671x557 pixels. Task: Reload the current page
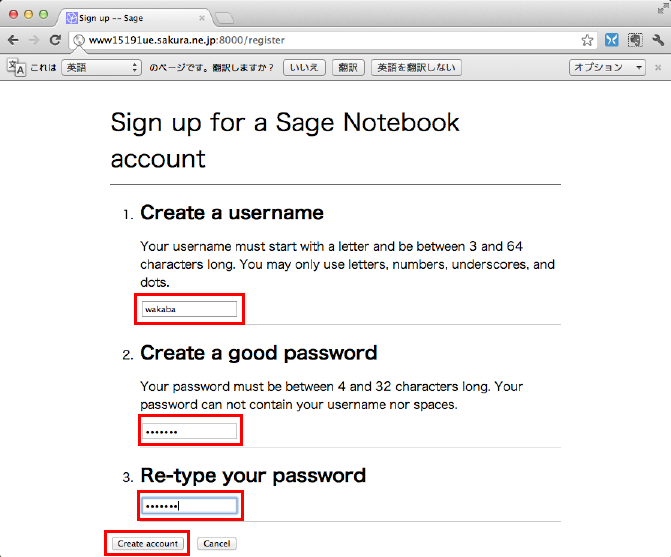coord(56,40)
